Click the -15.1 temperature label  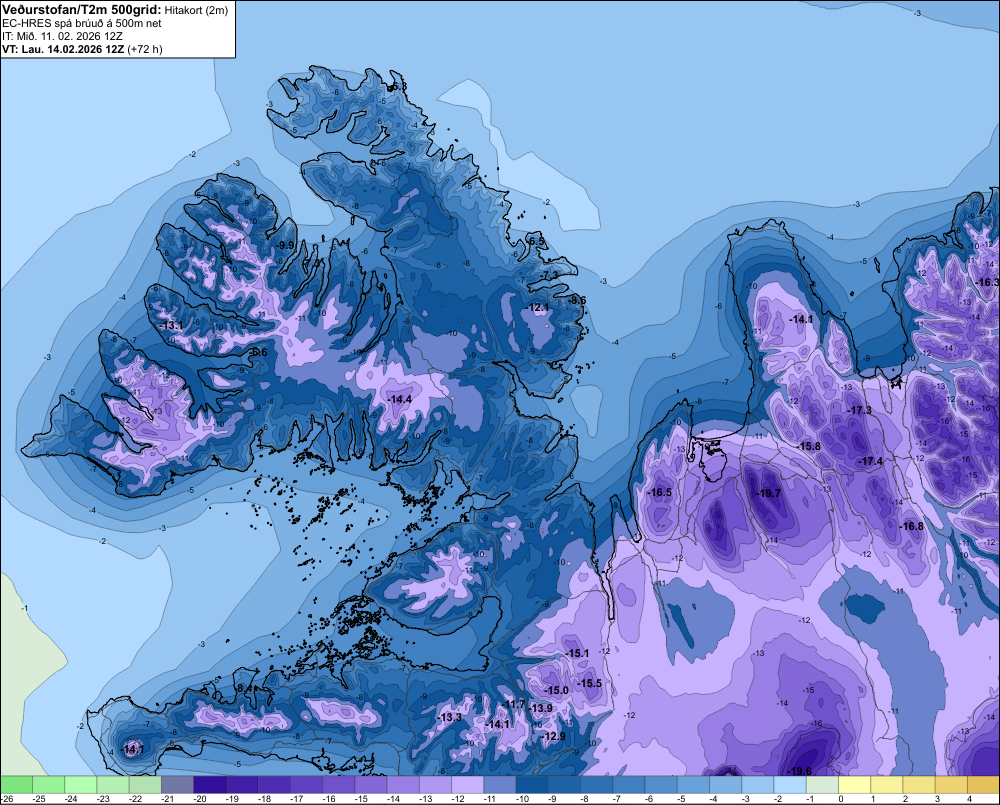[577, 653]
